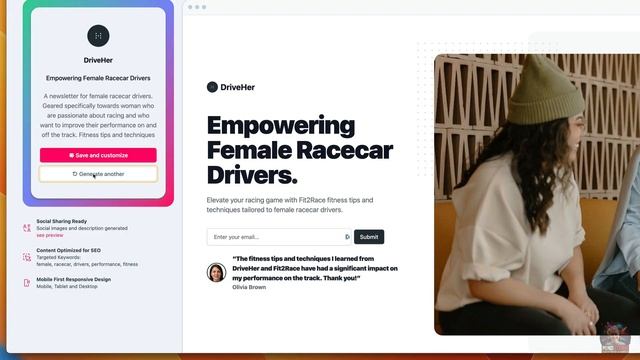
Task: Click the hero photo of woman in beanie
Action: [537, 194]
